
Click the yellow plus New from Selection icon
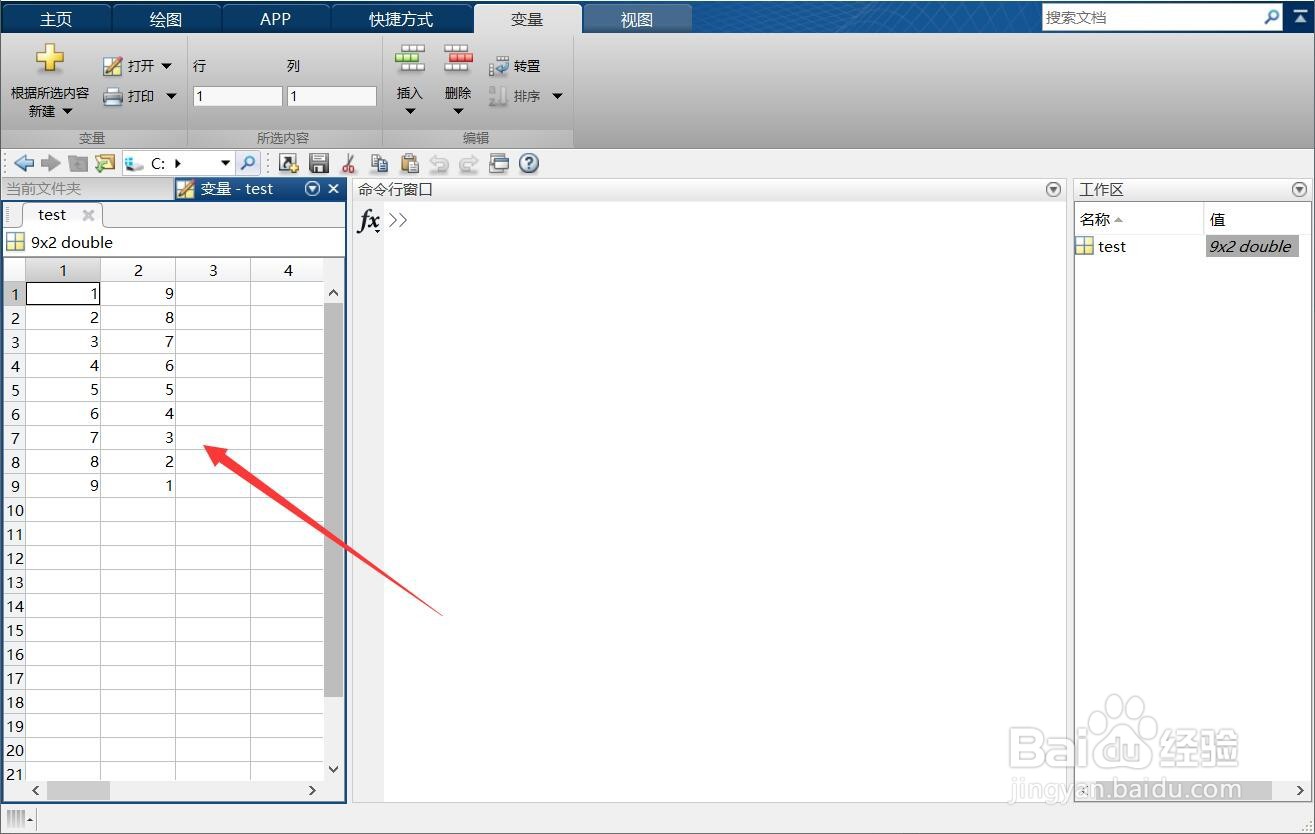(x=50, y=59)
